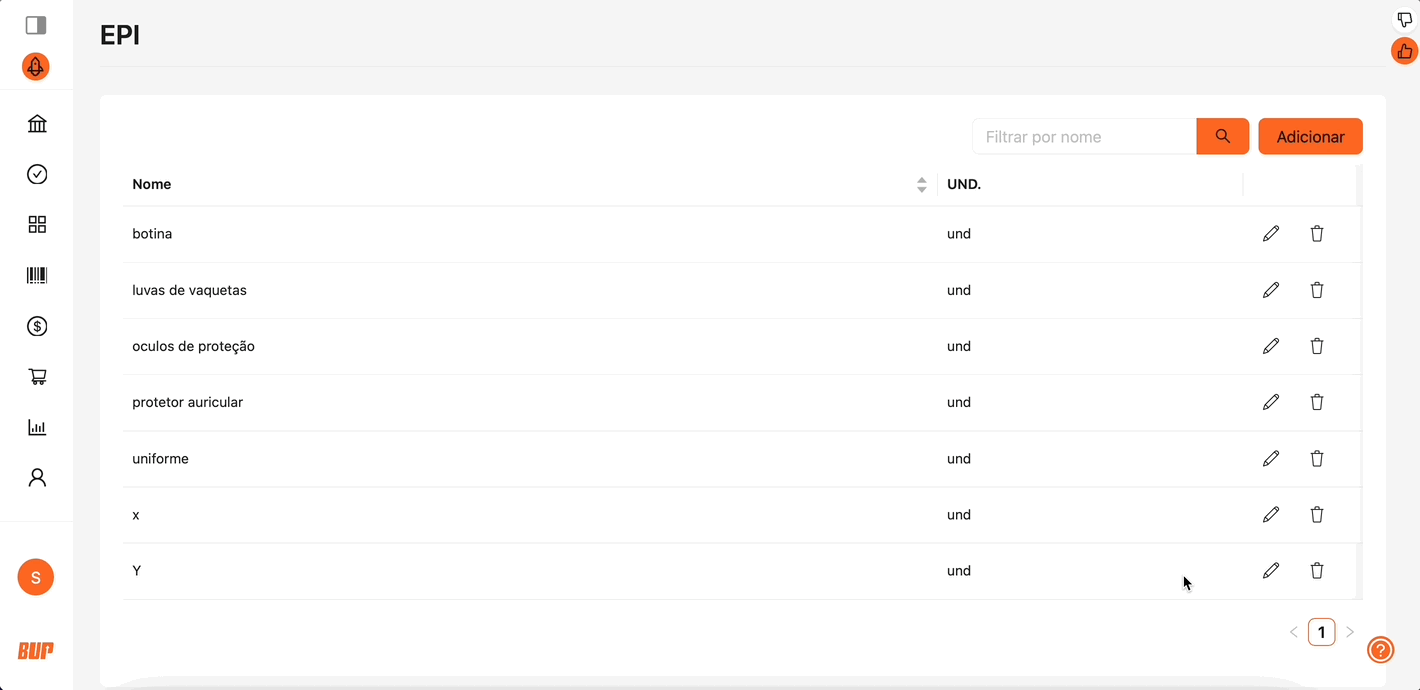Open the bank building sidebar icon
Image resolution: width=1420 pixels, height=690 pixels.
37,124
